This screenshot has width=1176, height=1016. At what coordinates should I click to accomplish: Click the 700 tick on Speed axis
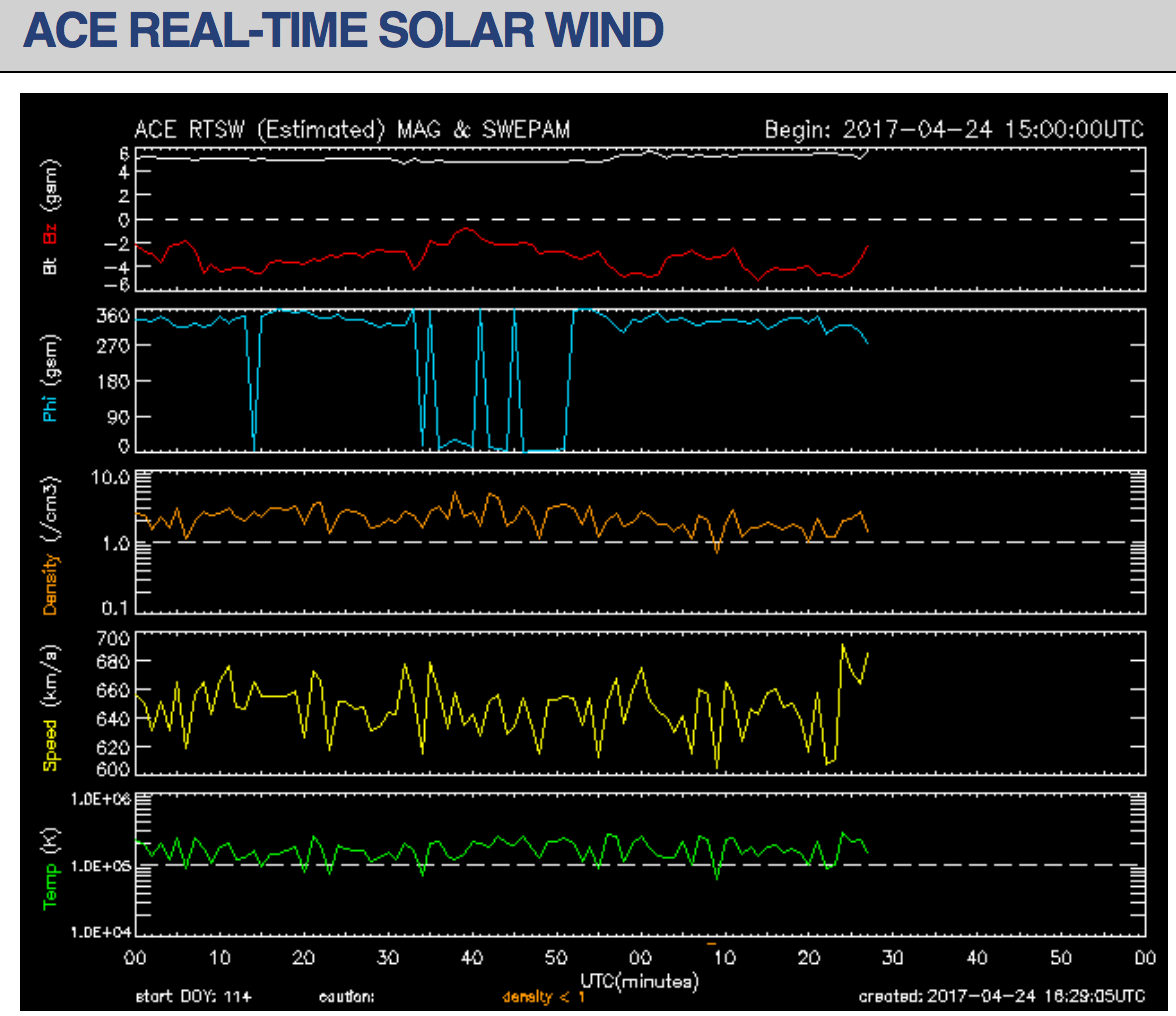point(112,638)
